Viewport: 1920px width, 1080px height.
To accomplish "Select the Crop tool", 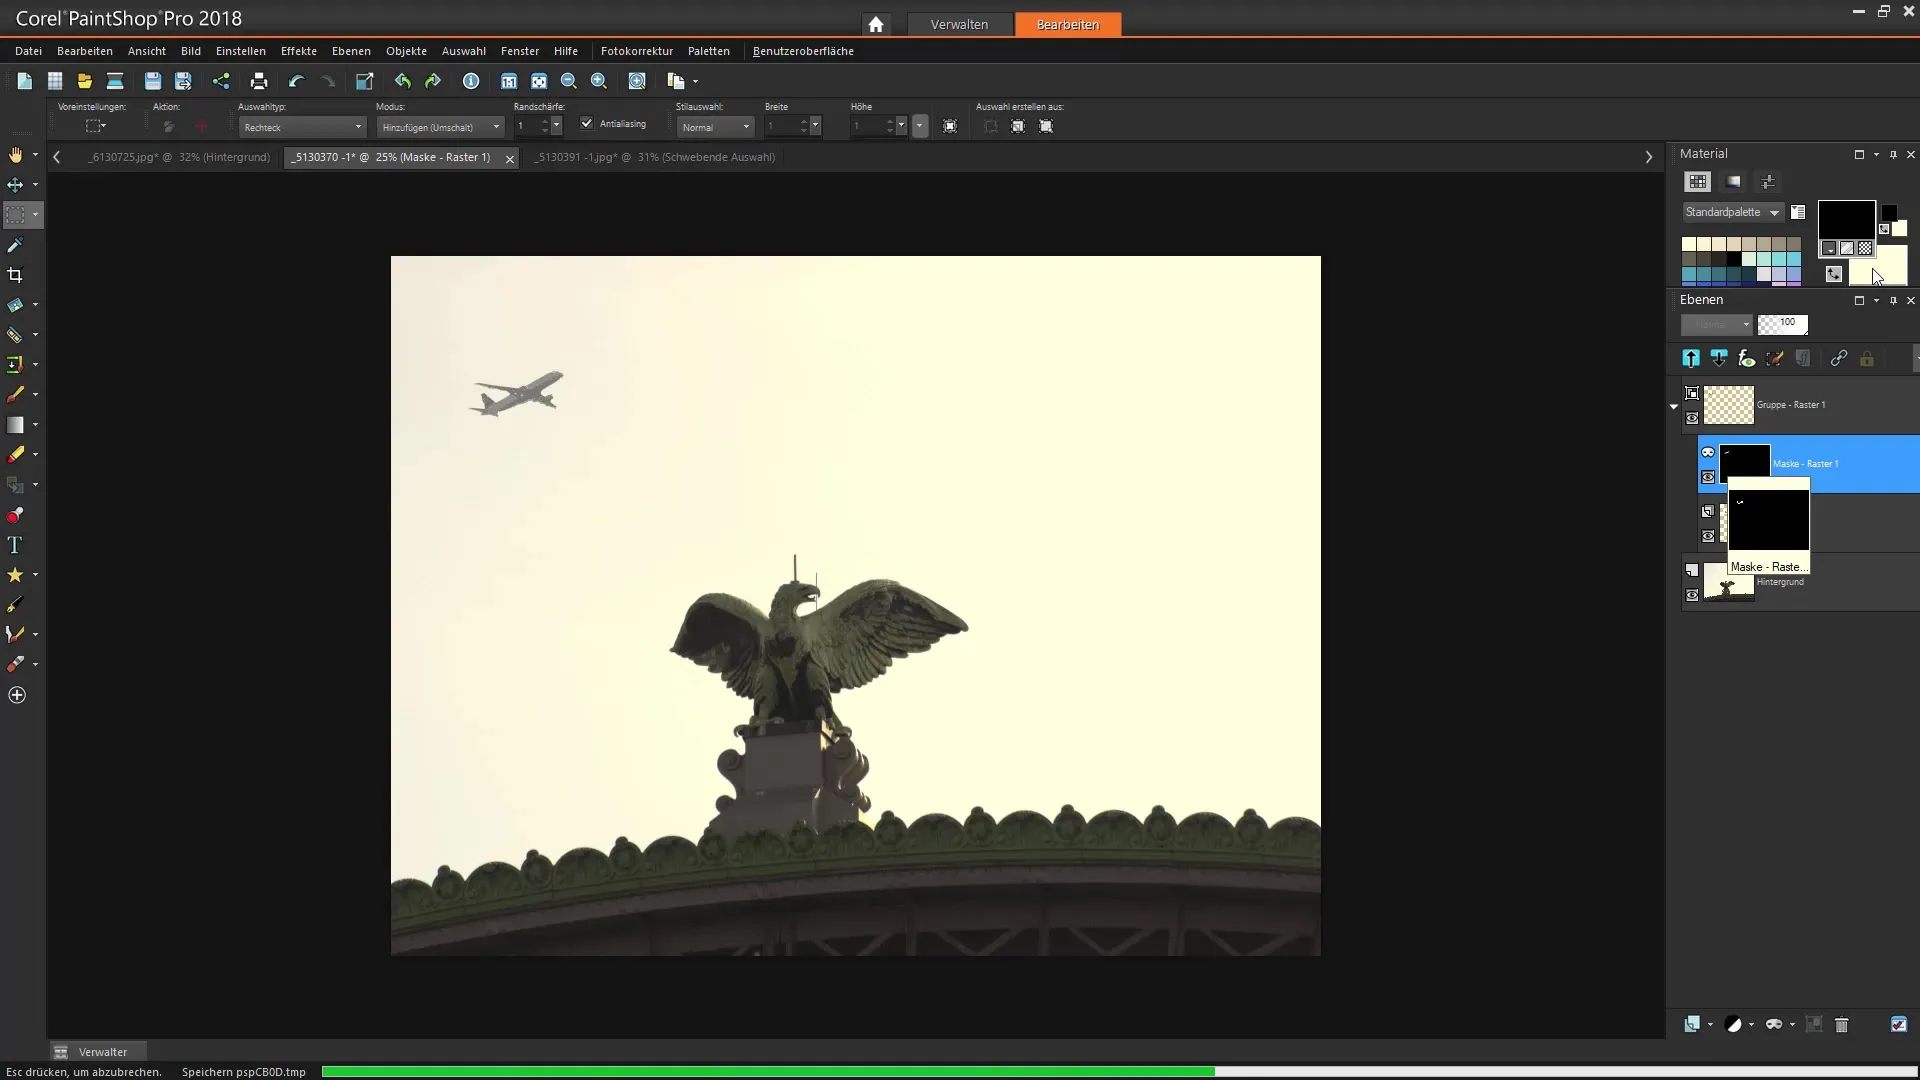I will (x=15, y=275).
